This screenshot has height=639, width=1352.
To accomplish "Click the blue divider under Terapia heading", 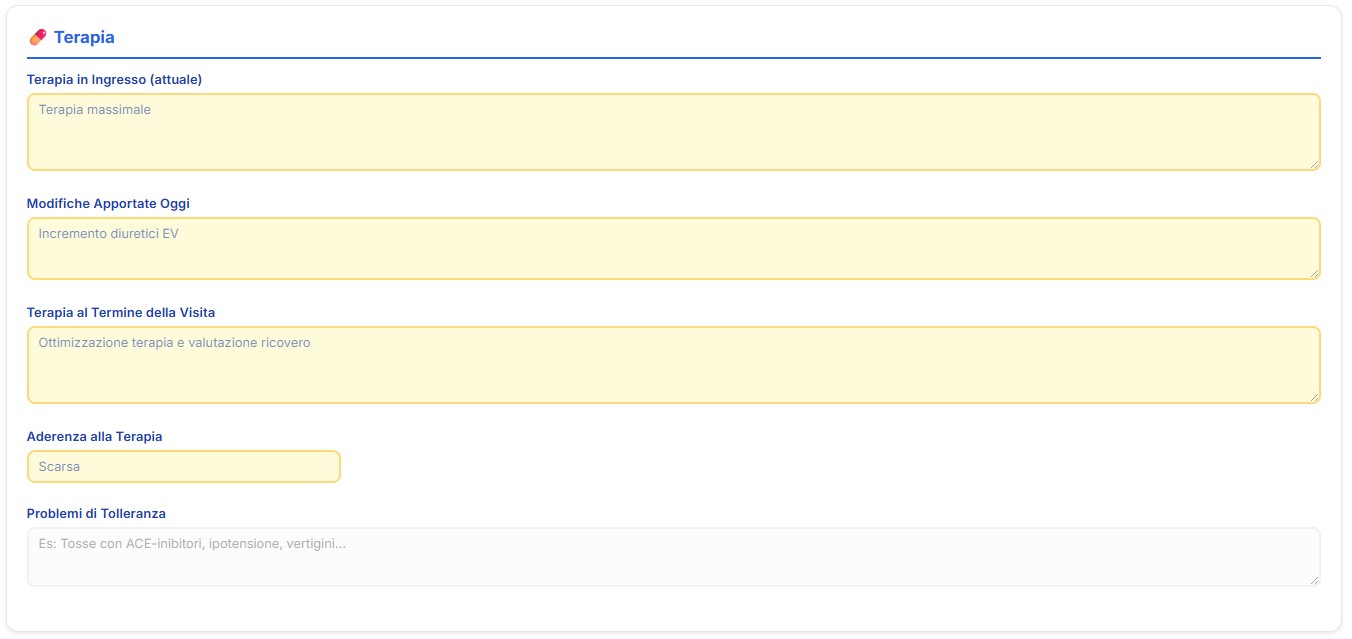I will point(673,58).
